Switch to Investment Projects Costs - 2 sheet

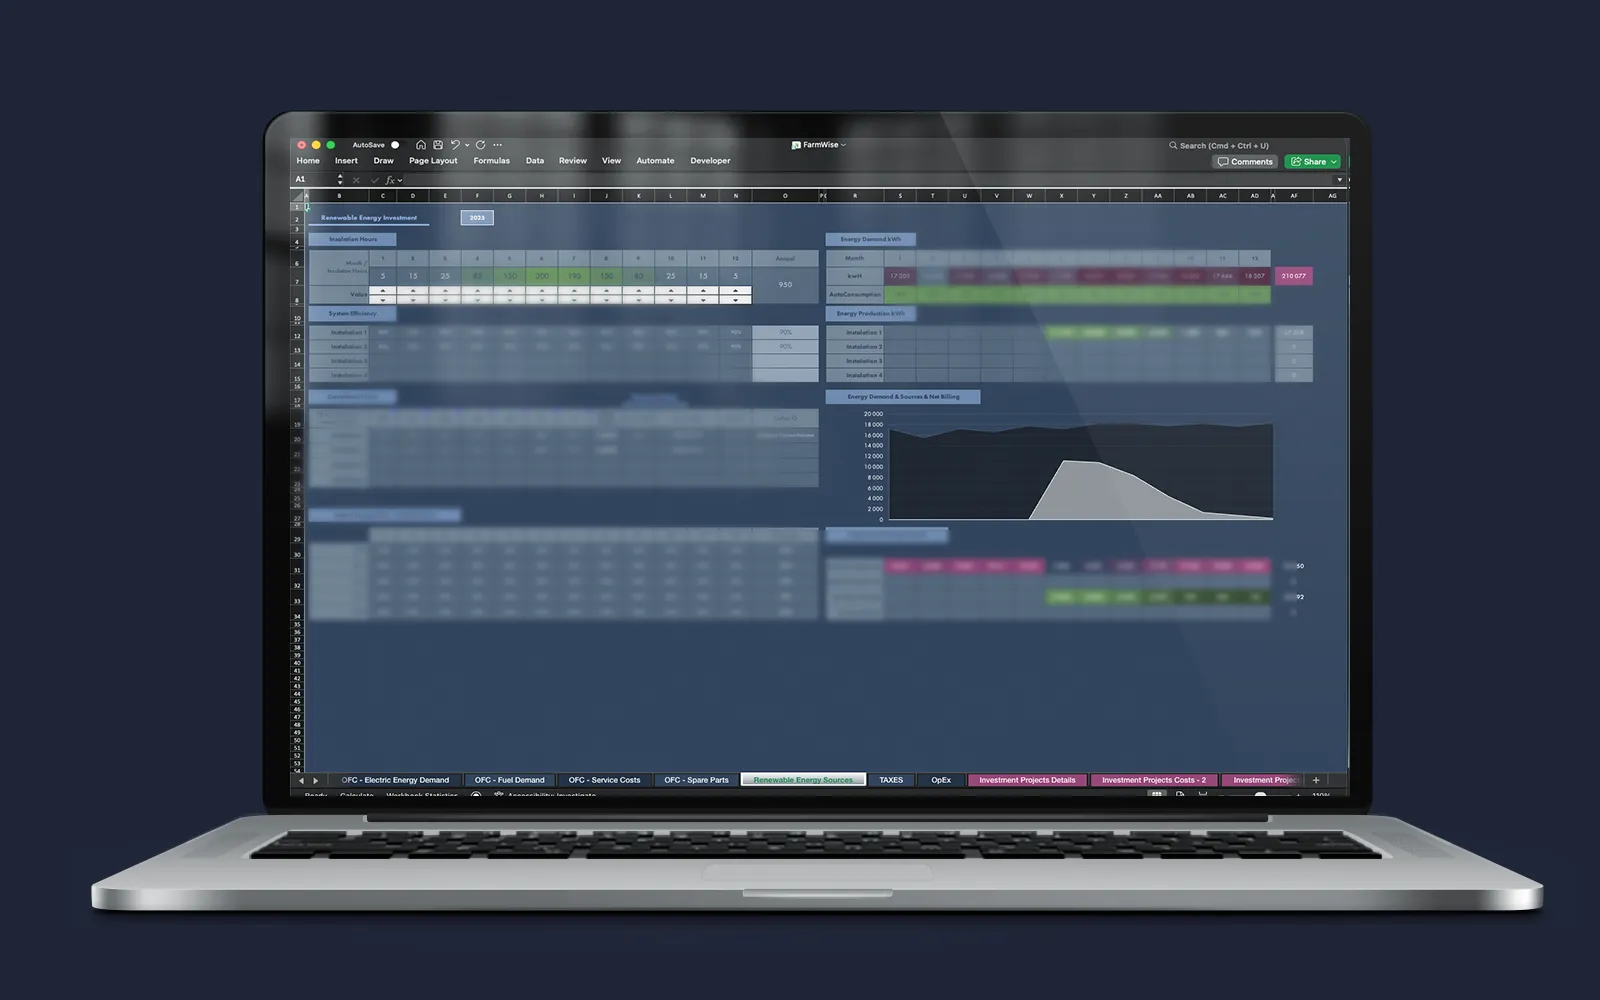pos(1154,780)
